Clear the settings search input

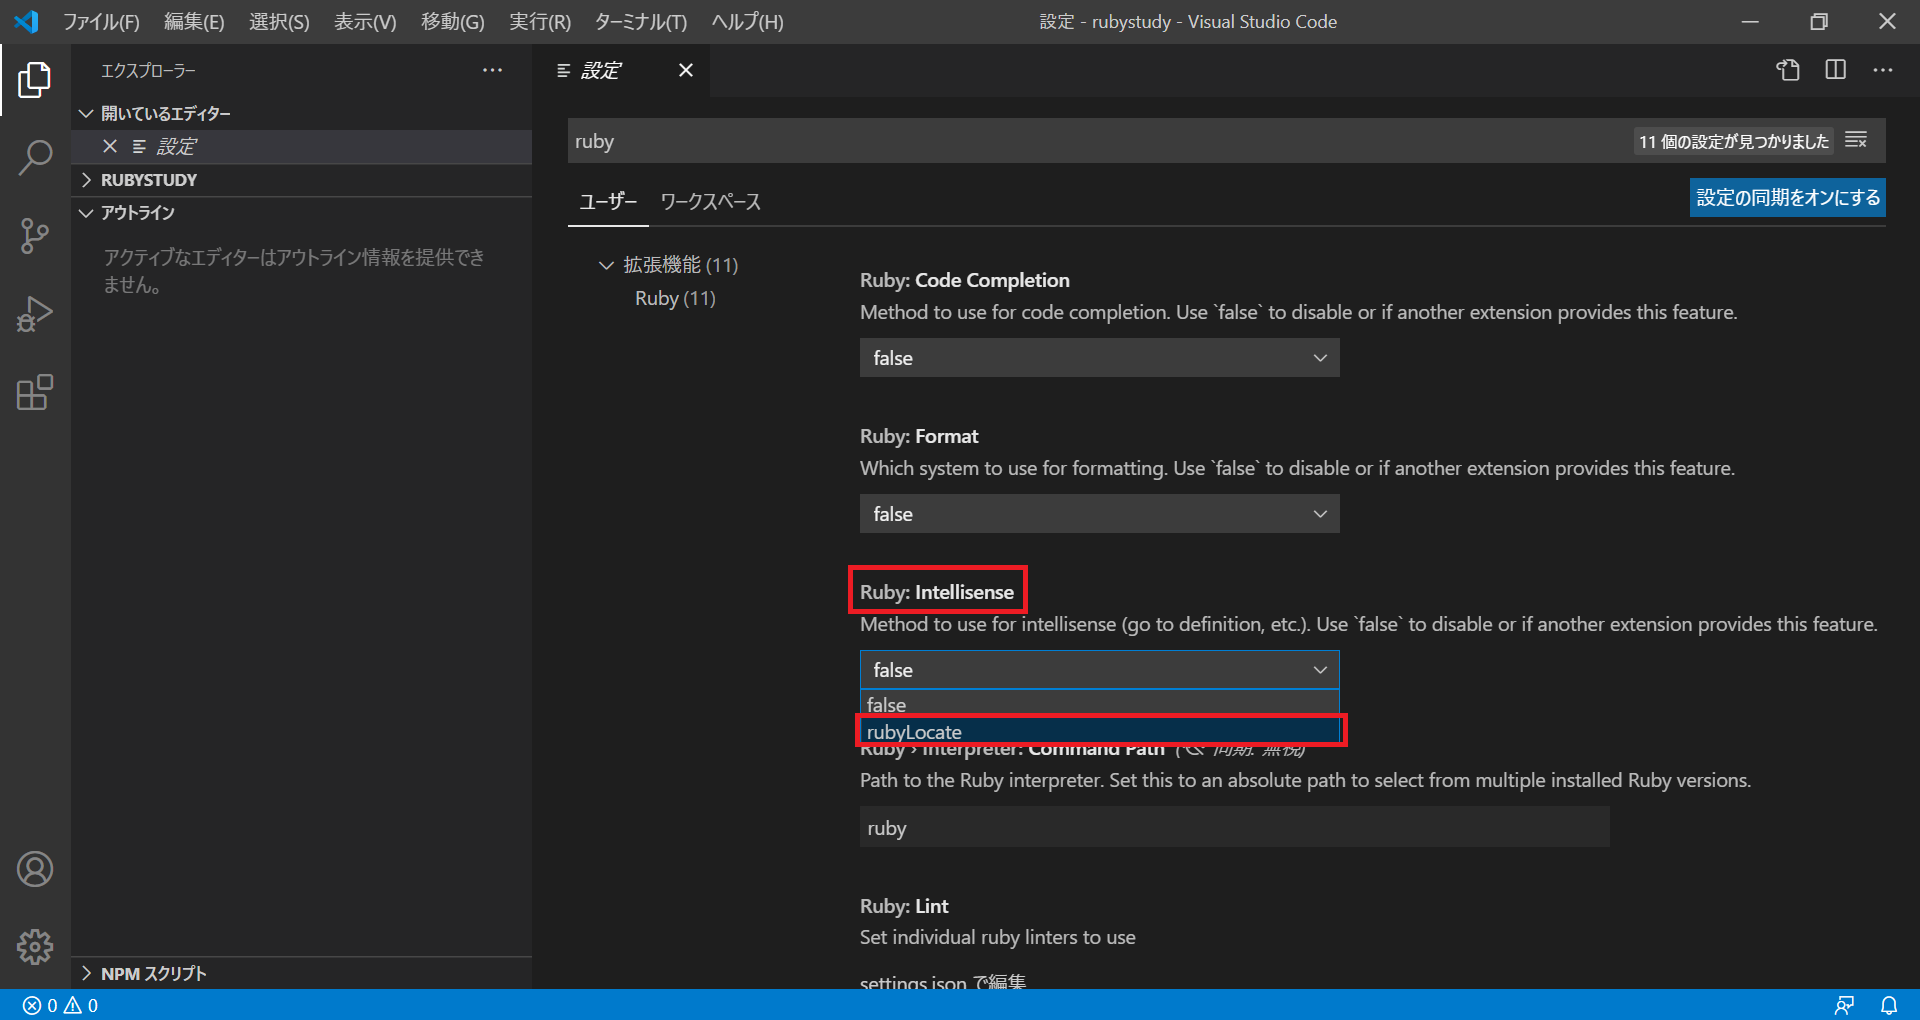pyautogui.click(x=1856, y=140)
